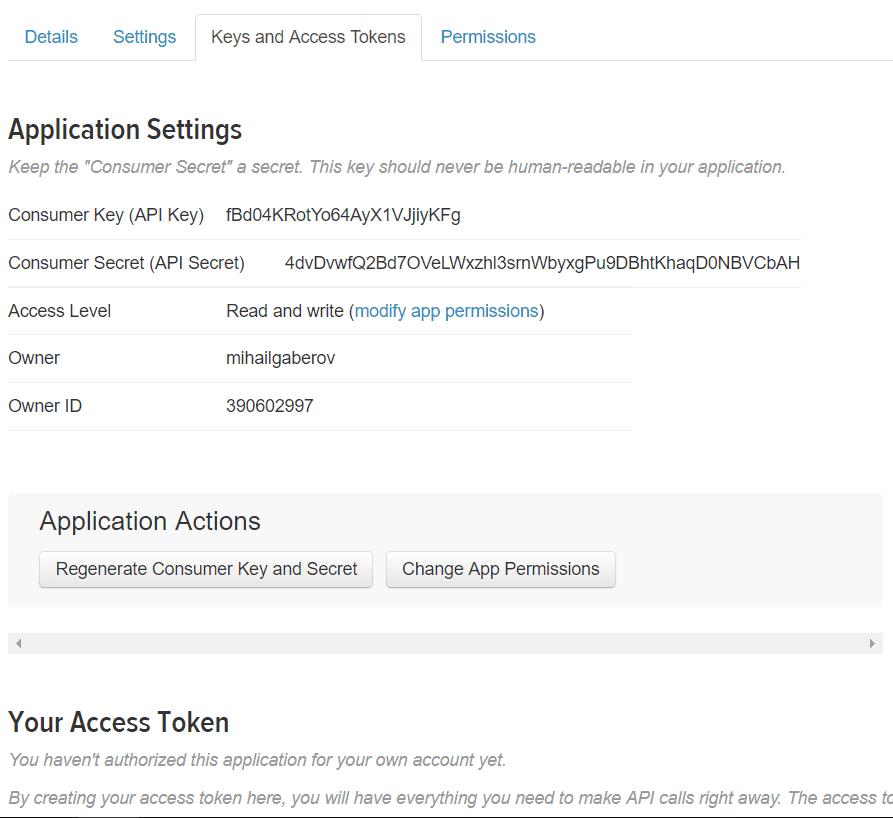Click the Consumer Key value fBd04KRotYo64AyX1VJjiyKFg
893x818 pixels.
[343, 215]
